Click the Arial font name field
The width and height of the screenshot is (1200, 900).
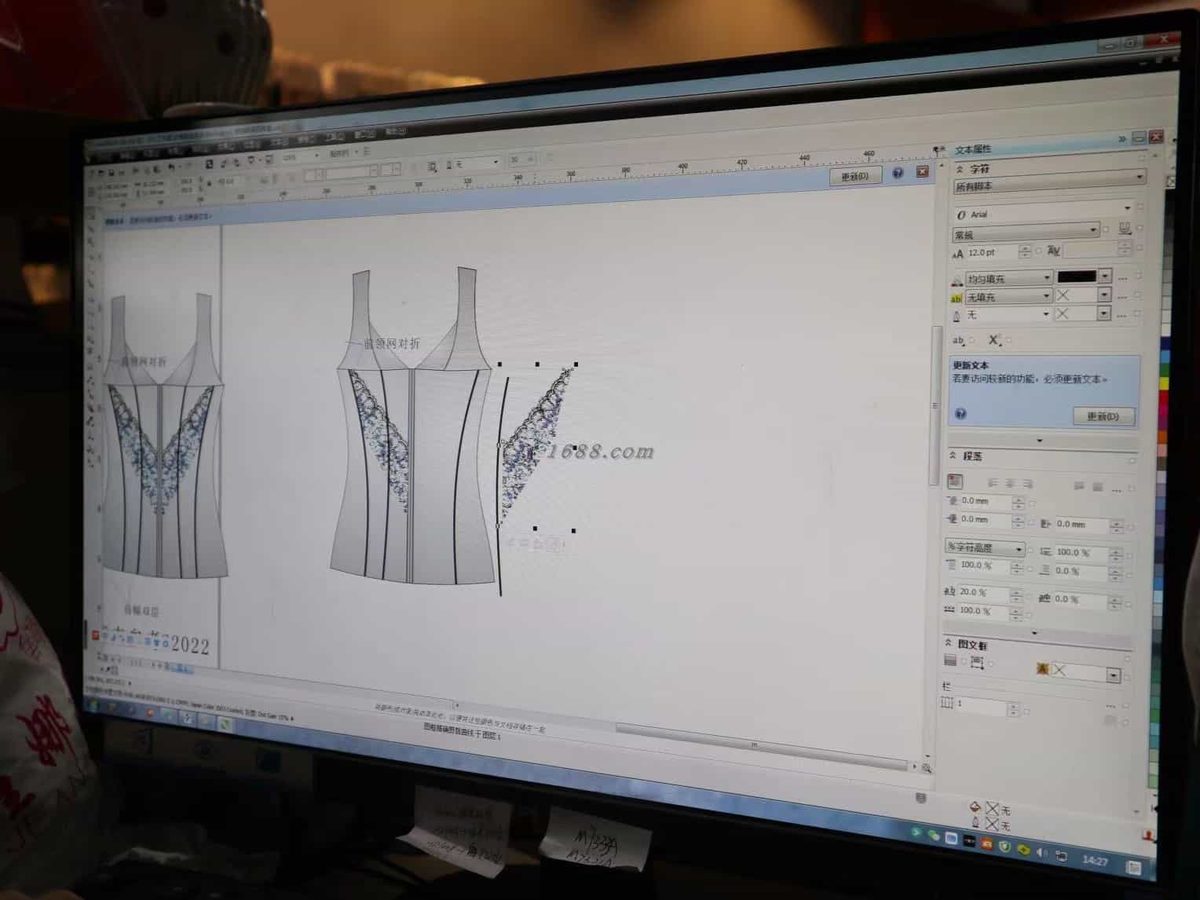1045,213
